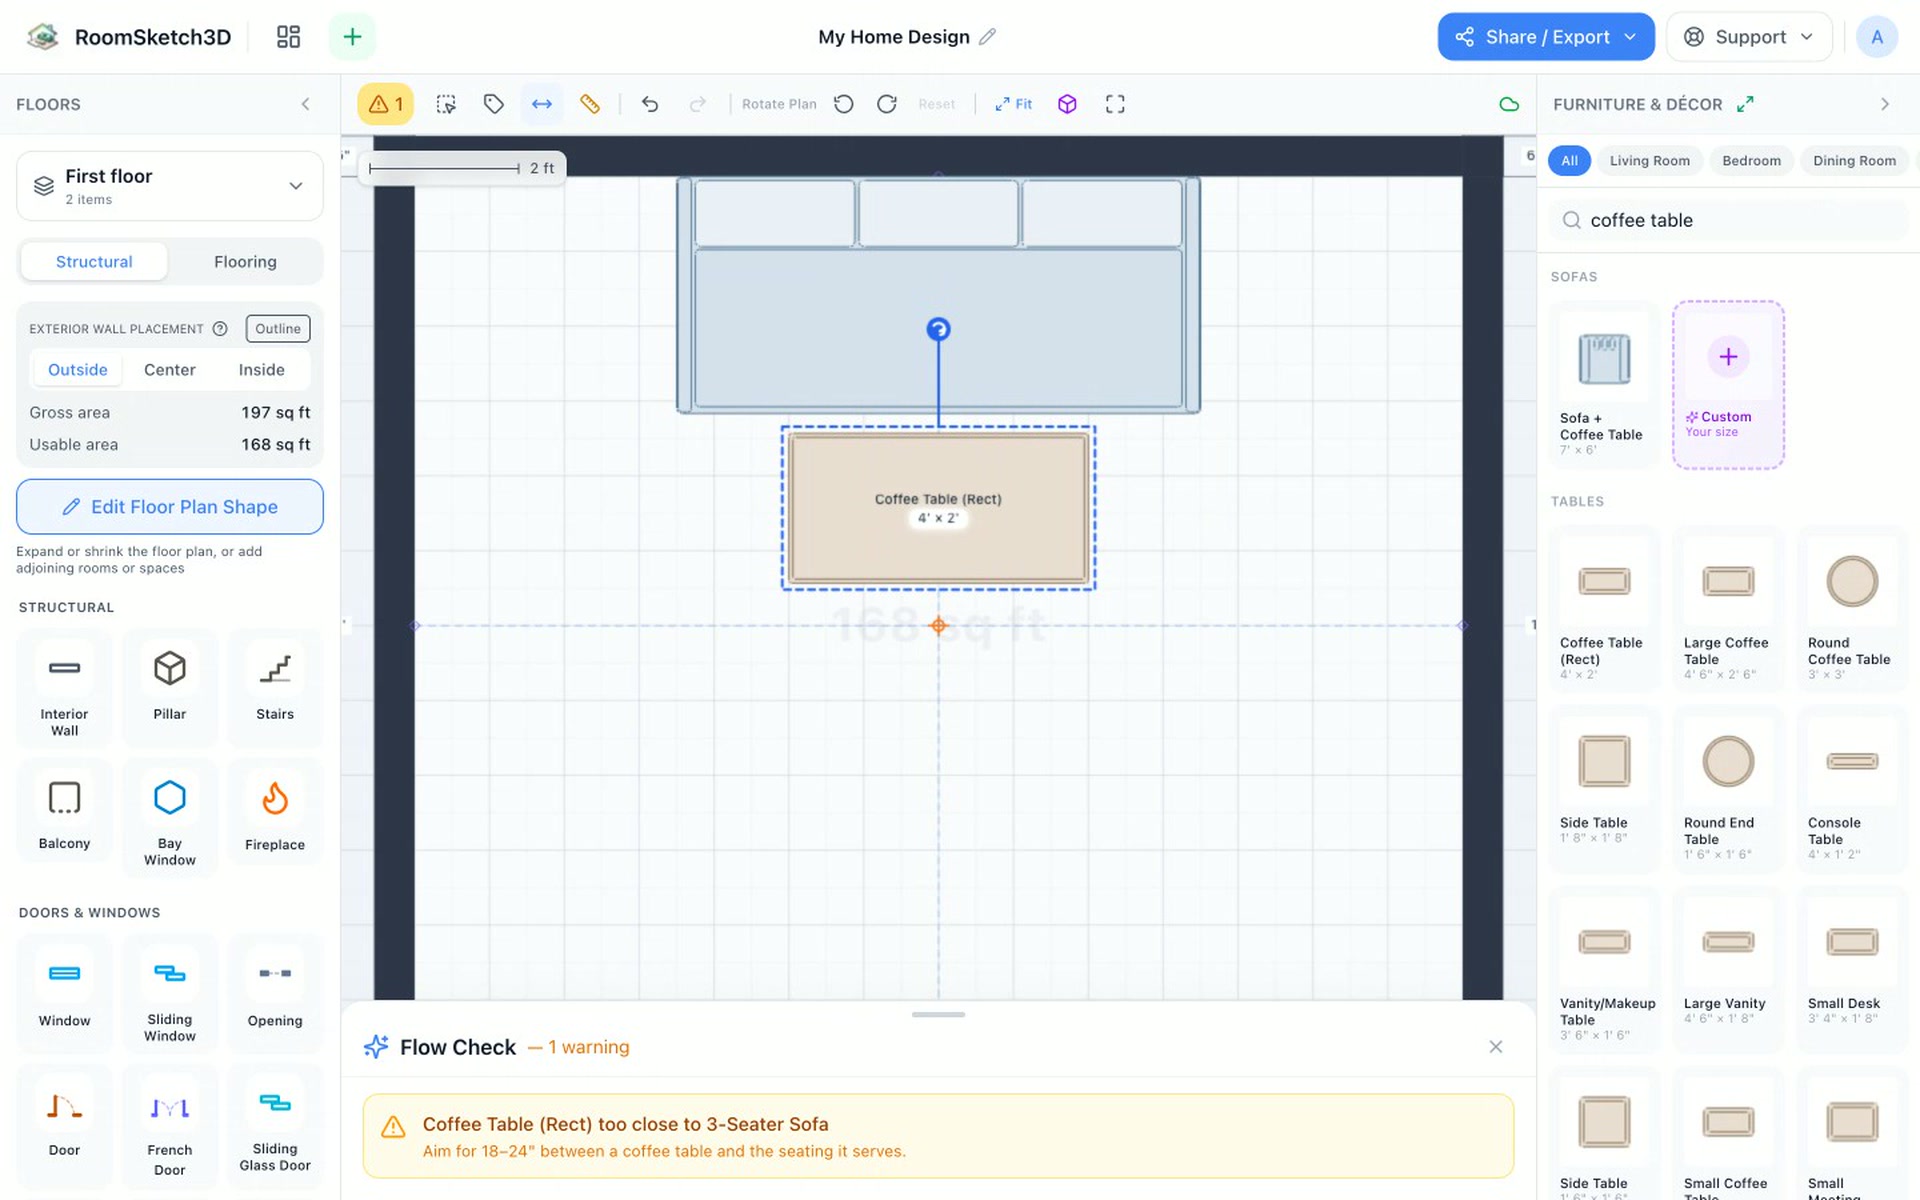This screenshot has height=1200, width=1920.
Task: Select Round End Table item
Action: coord(1728,788)
